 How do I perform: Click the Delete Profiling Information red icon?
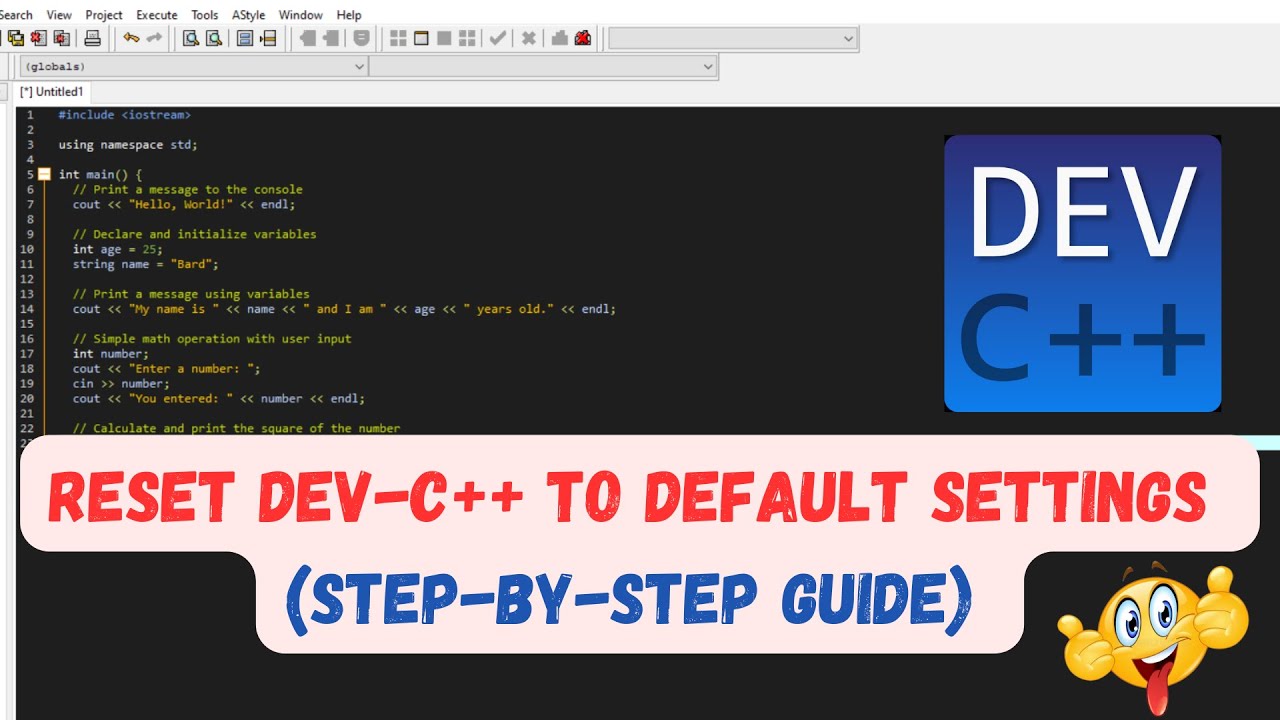583,38
